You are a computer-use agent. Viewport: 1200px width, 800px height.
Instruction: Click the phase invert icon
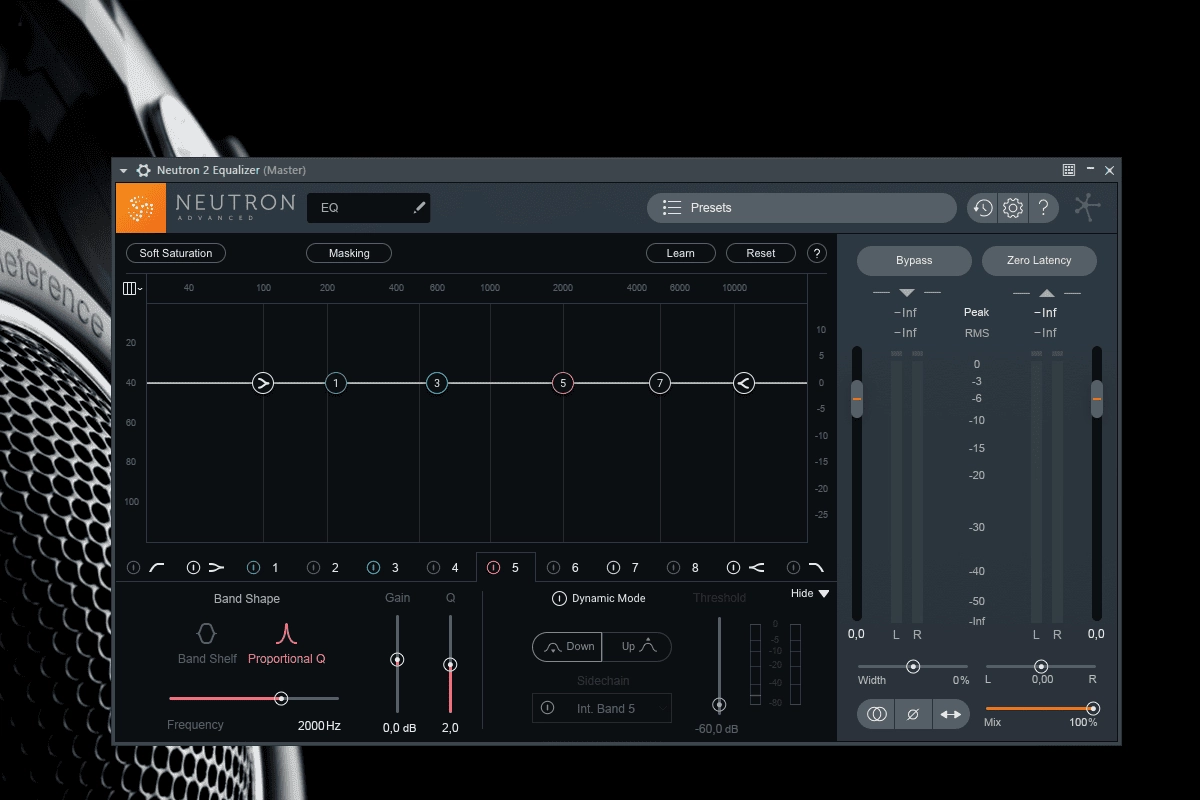(913, 714)
